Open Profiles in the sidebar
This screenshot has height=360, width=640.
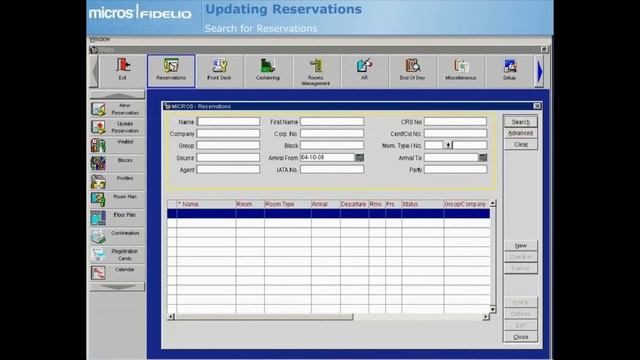click(118, 182)
